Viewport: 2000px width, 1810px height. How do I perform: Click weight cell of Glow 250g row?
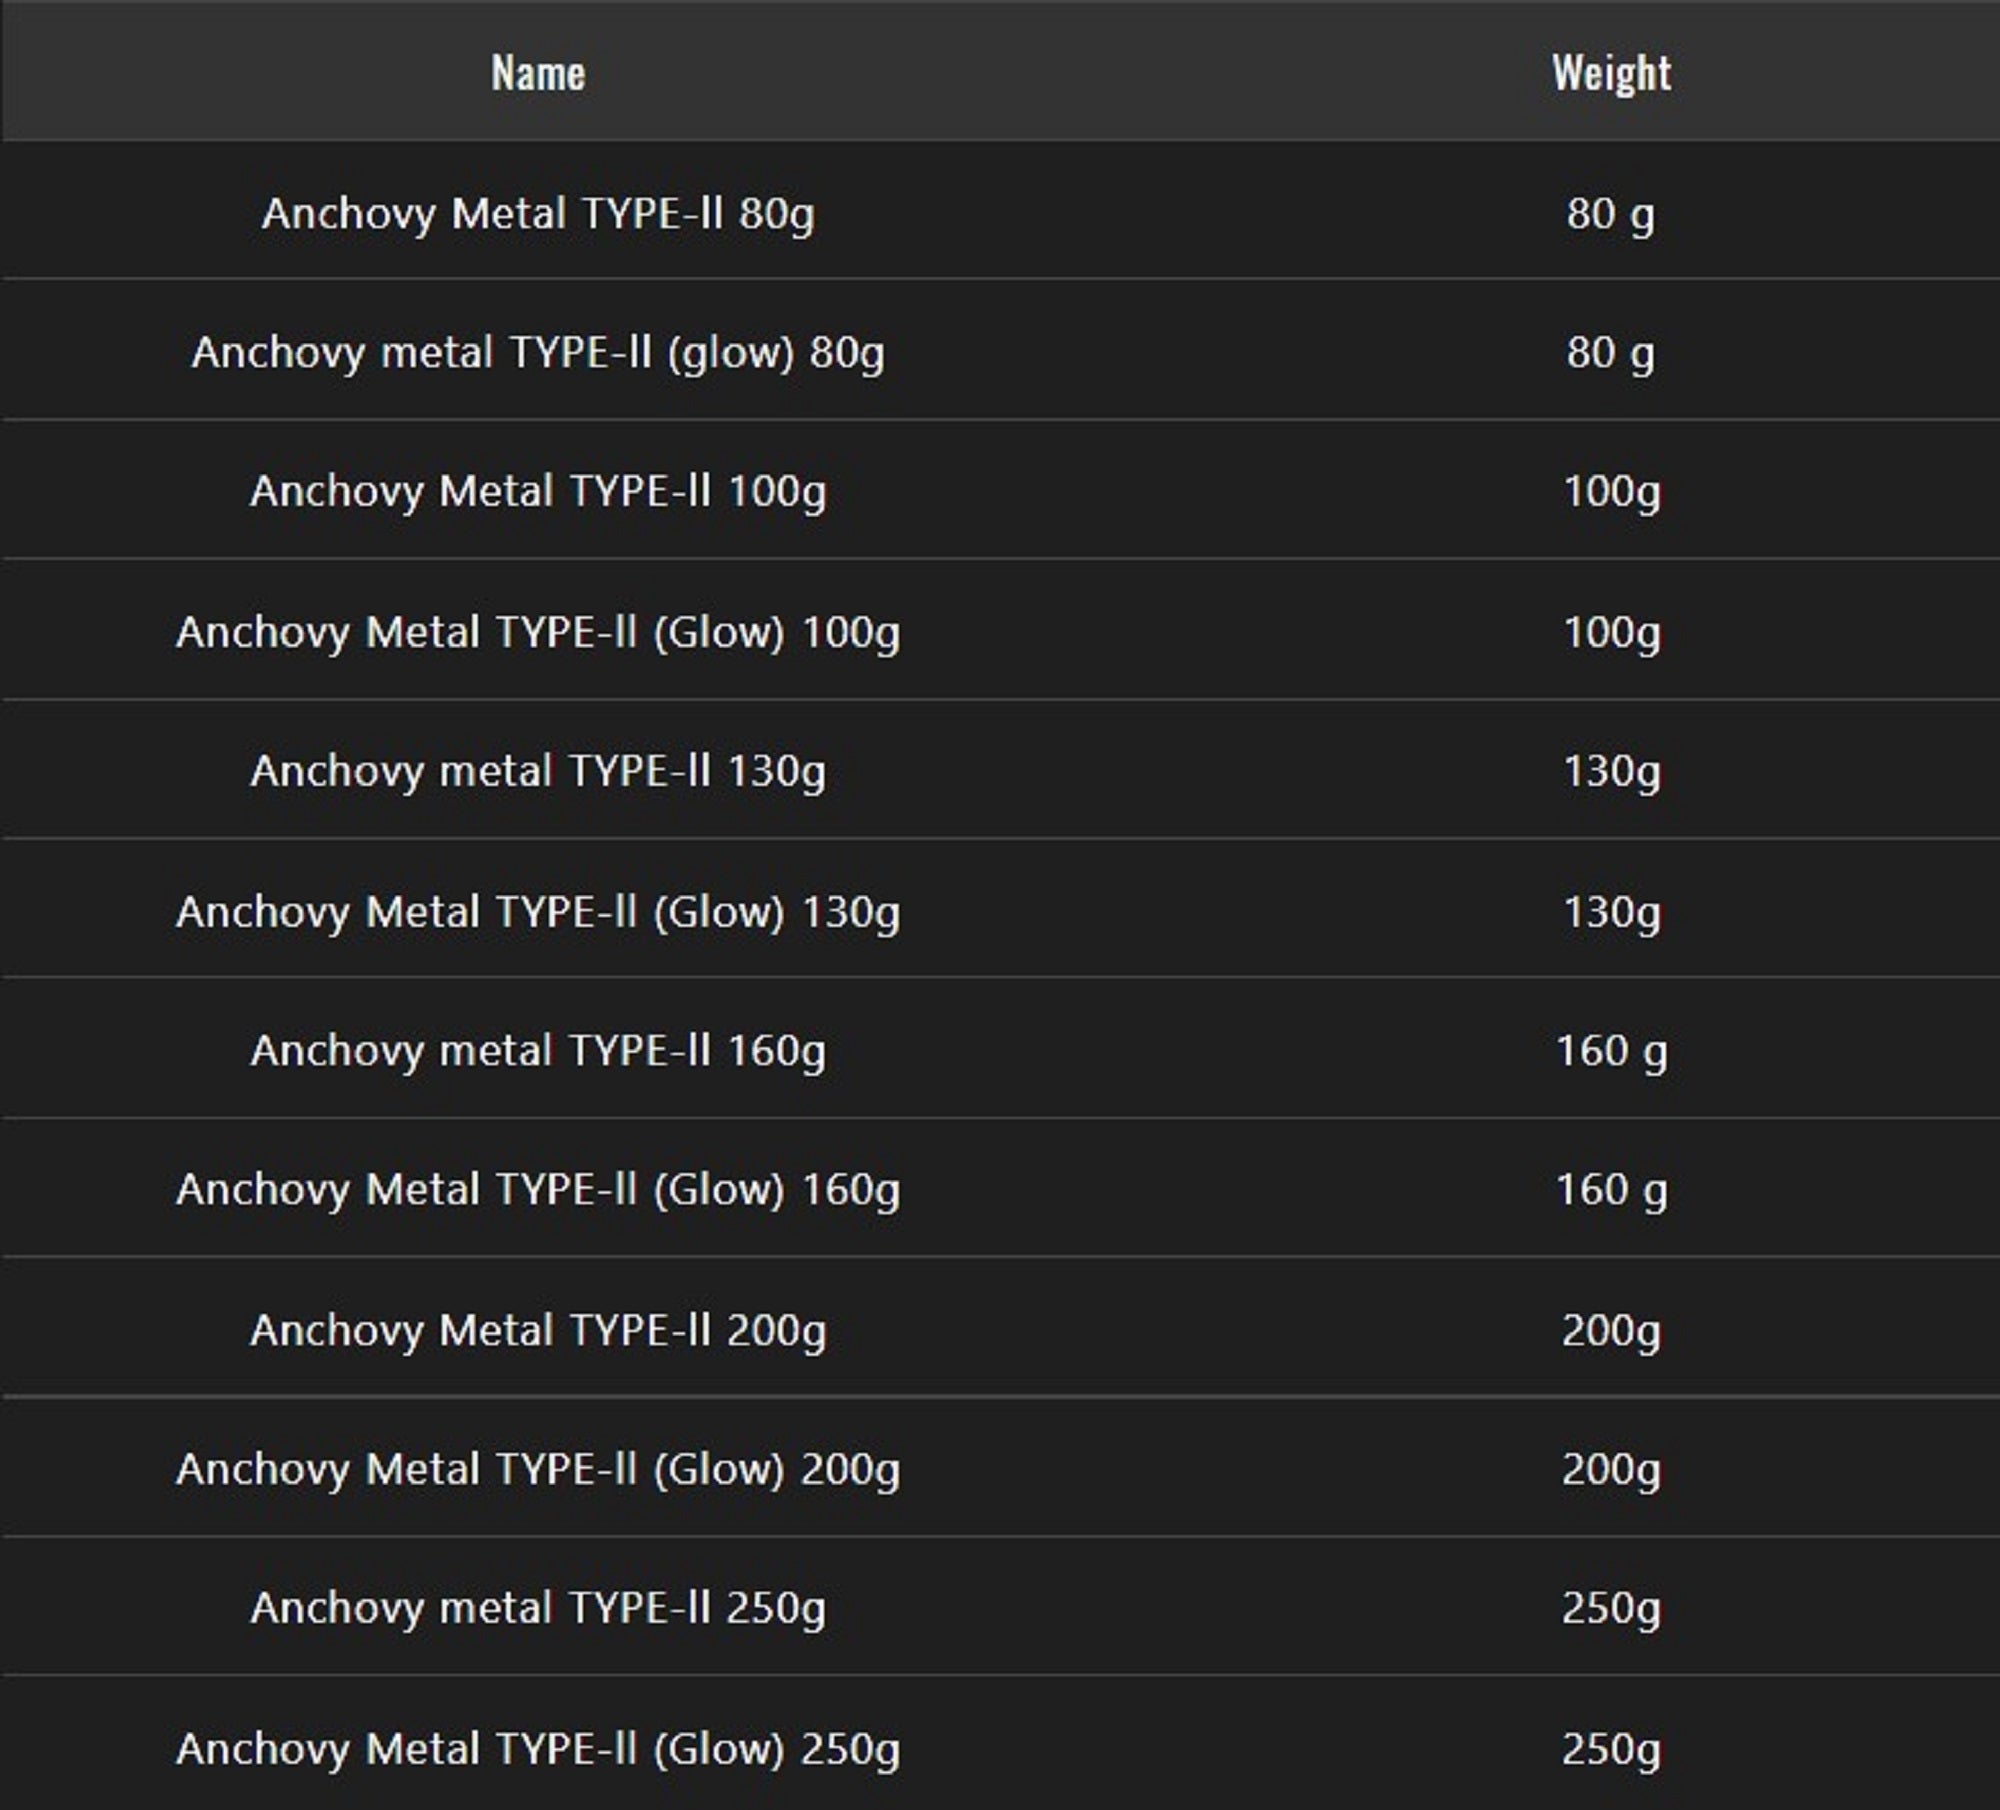coord(1611,1749)
